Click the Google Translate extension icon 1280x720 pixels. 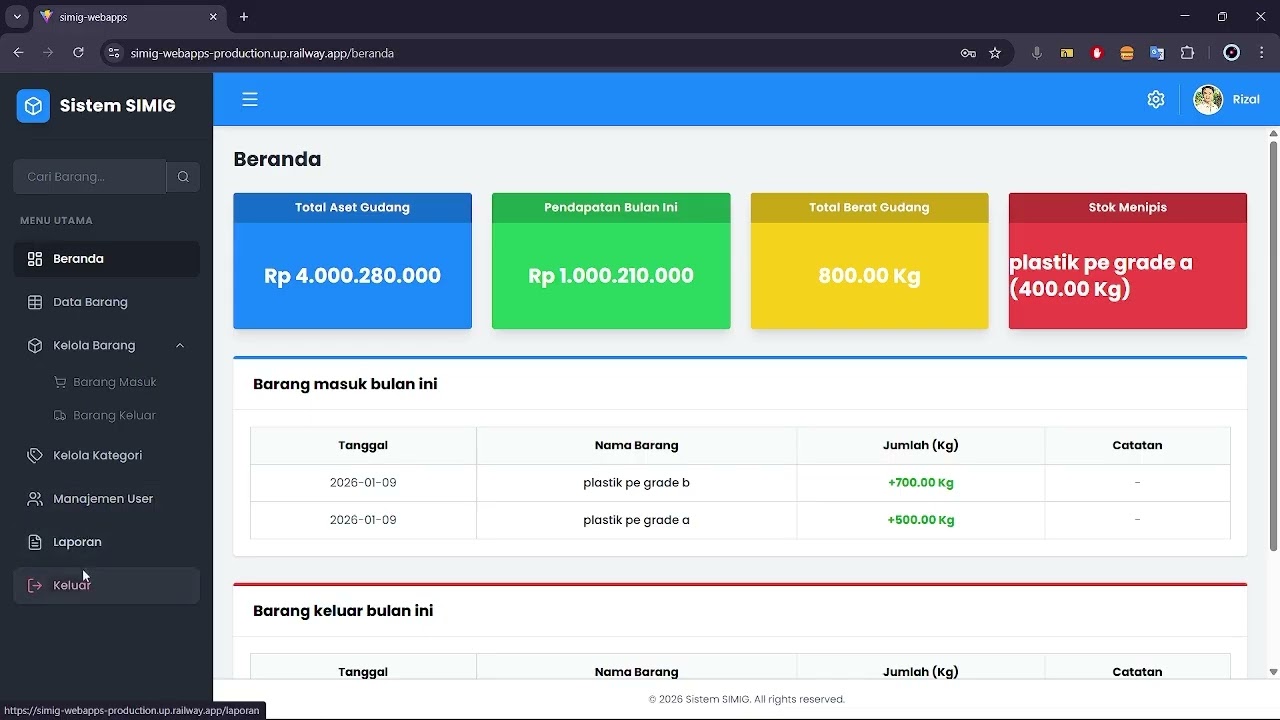(x=1157, y=53)
